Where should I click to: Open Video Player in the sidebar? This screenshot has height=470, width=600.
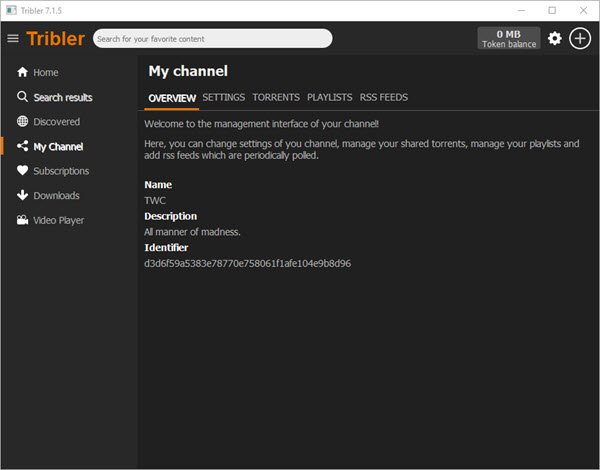tap(59, 220)
